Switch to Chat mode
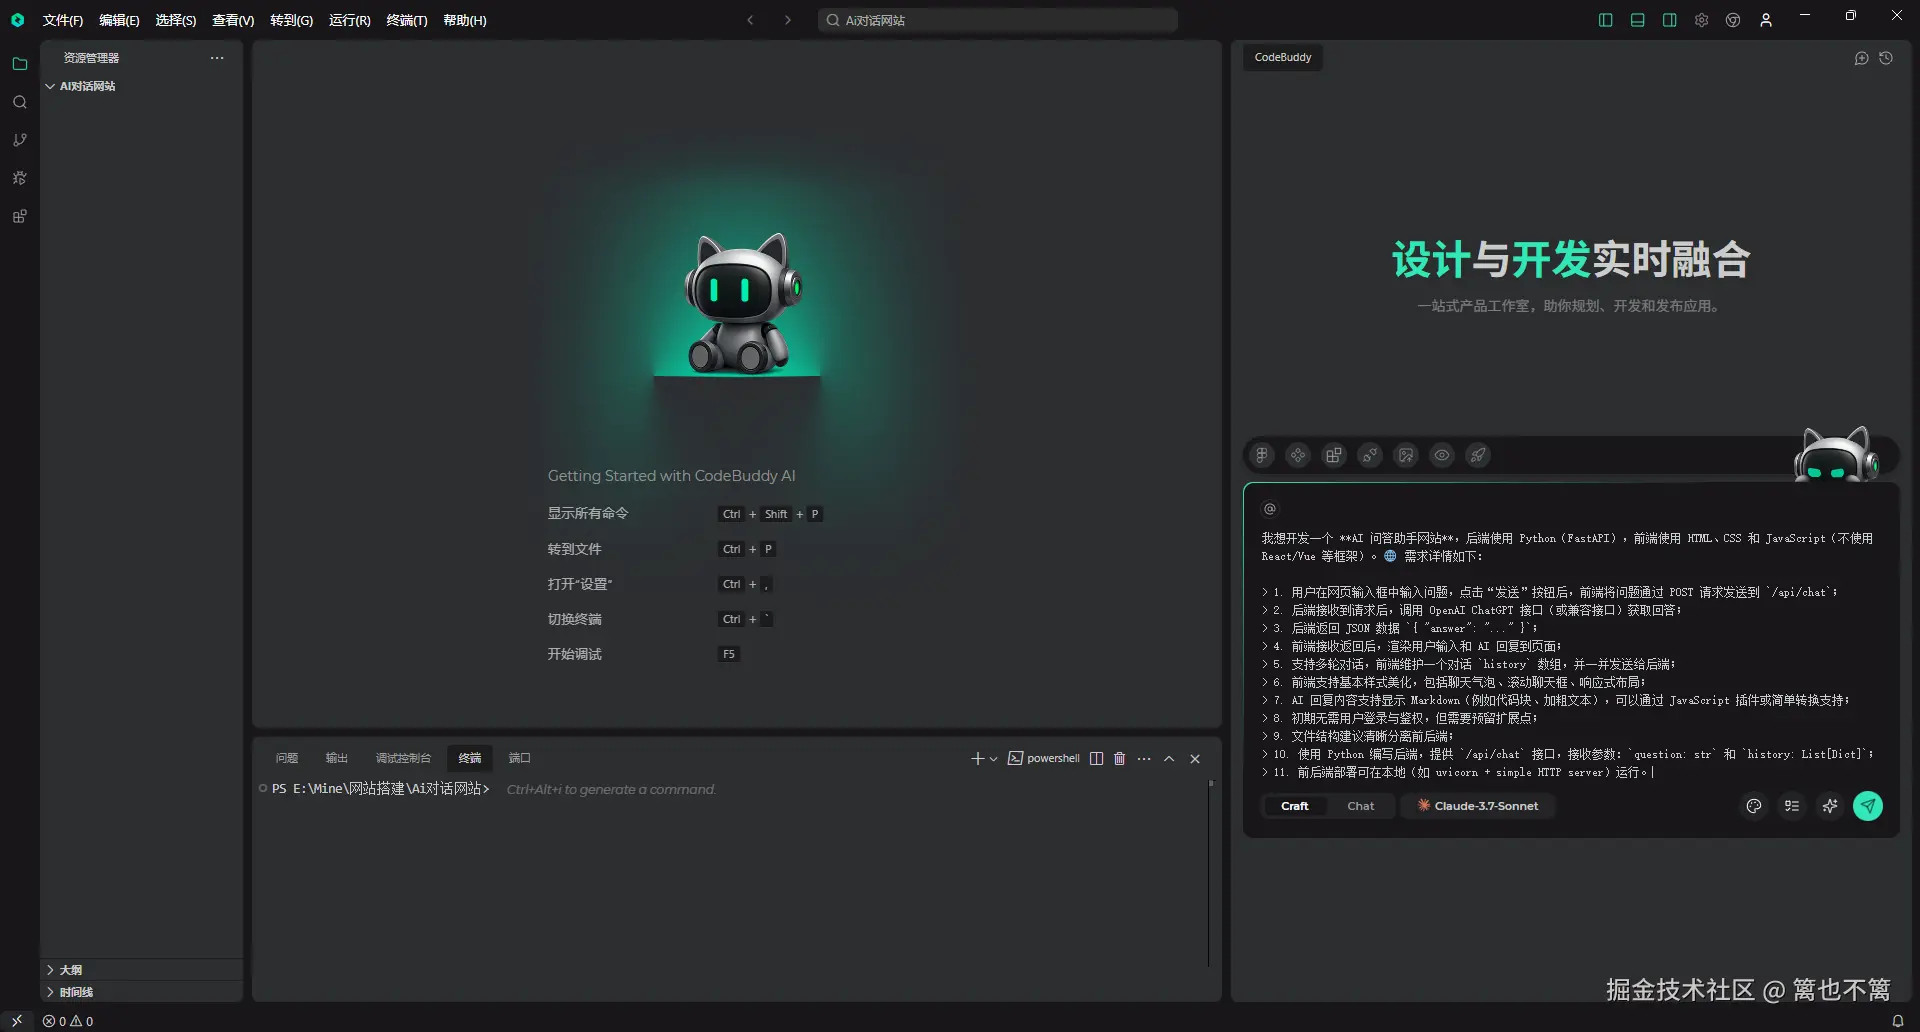The image size is (1920, 1032). (x=1361, y=806)
